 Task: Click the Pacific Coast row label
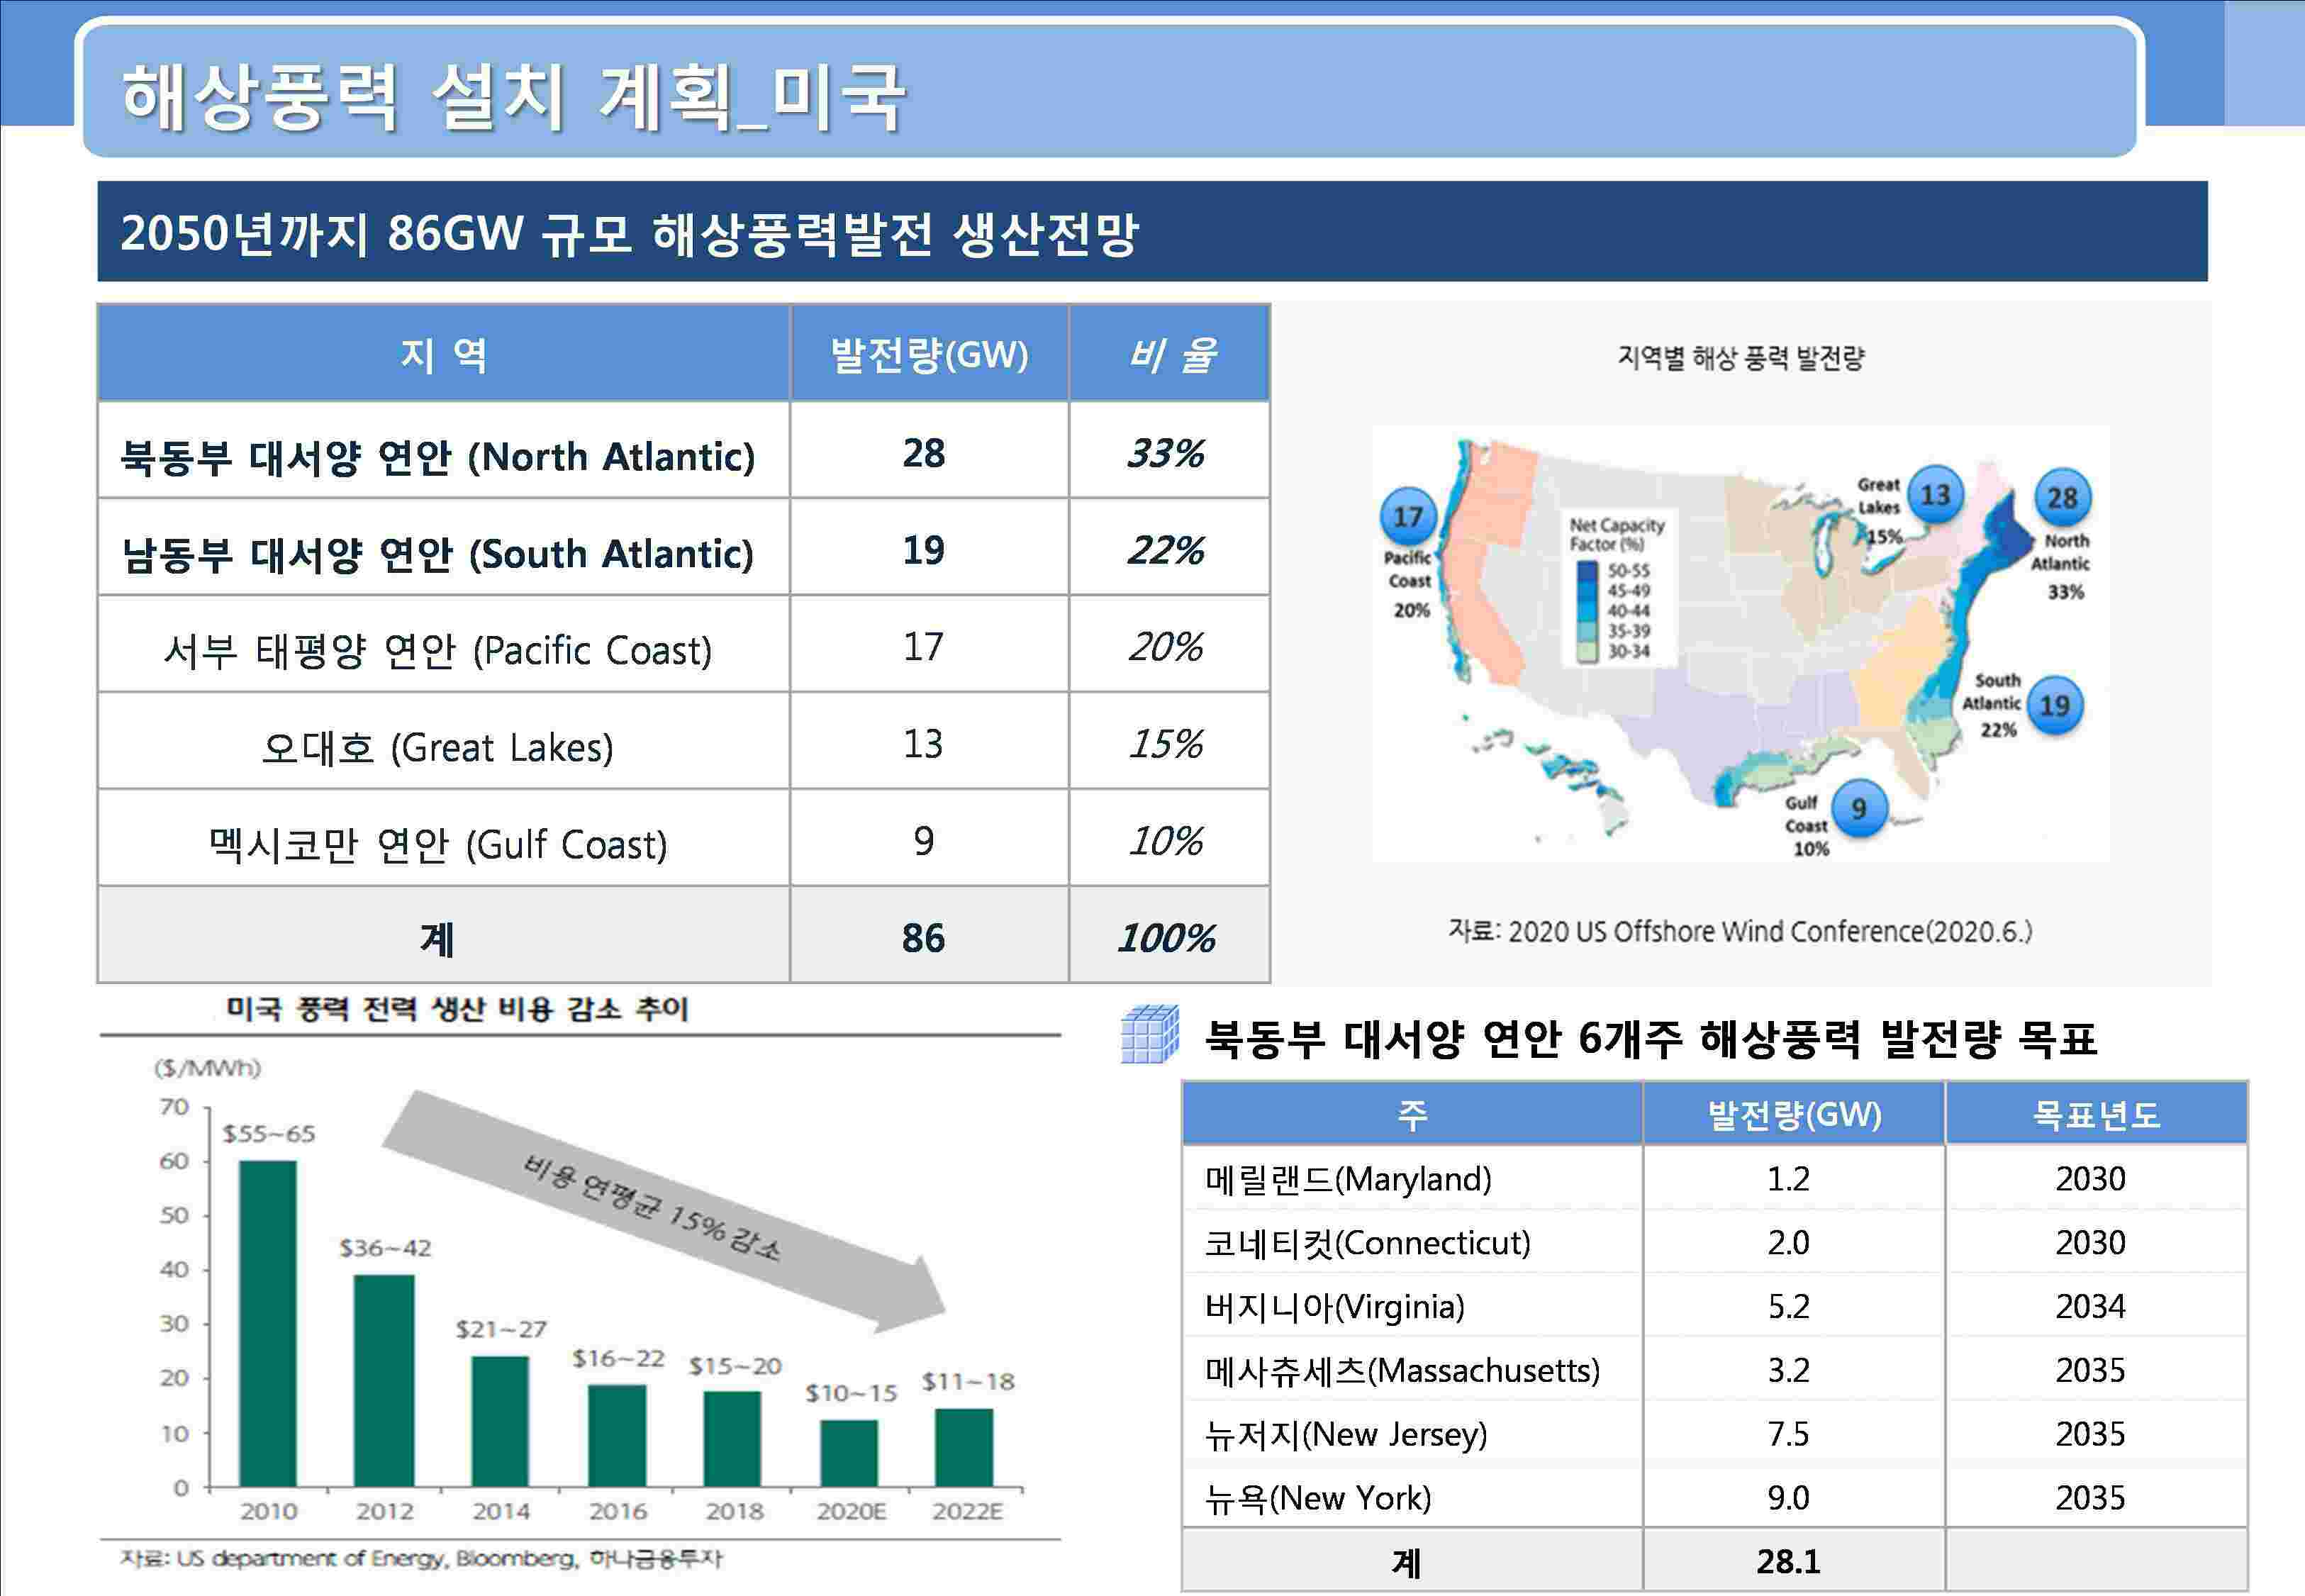(x=438, y=650)
